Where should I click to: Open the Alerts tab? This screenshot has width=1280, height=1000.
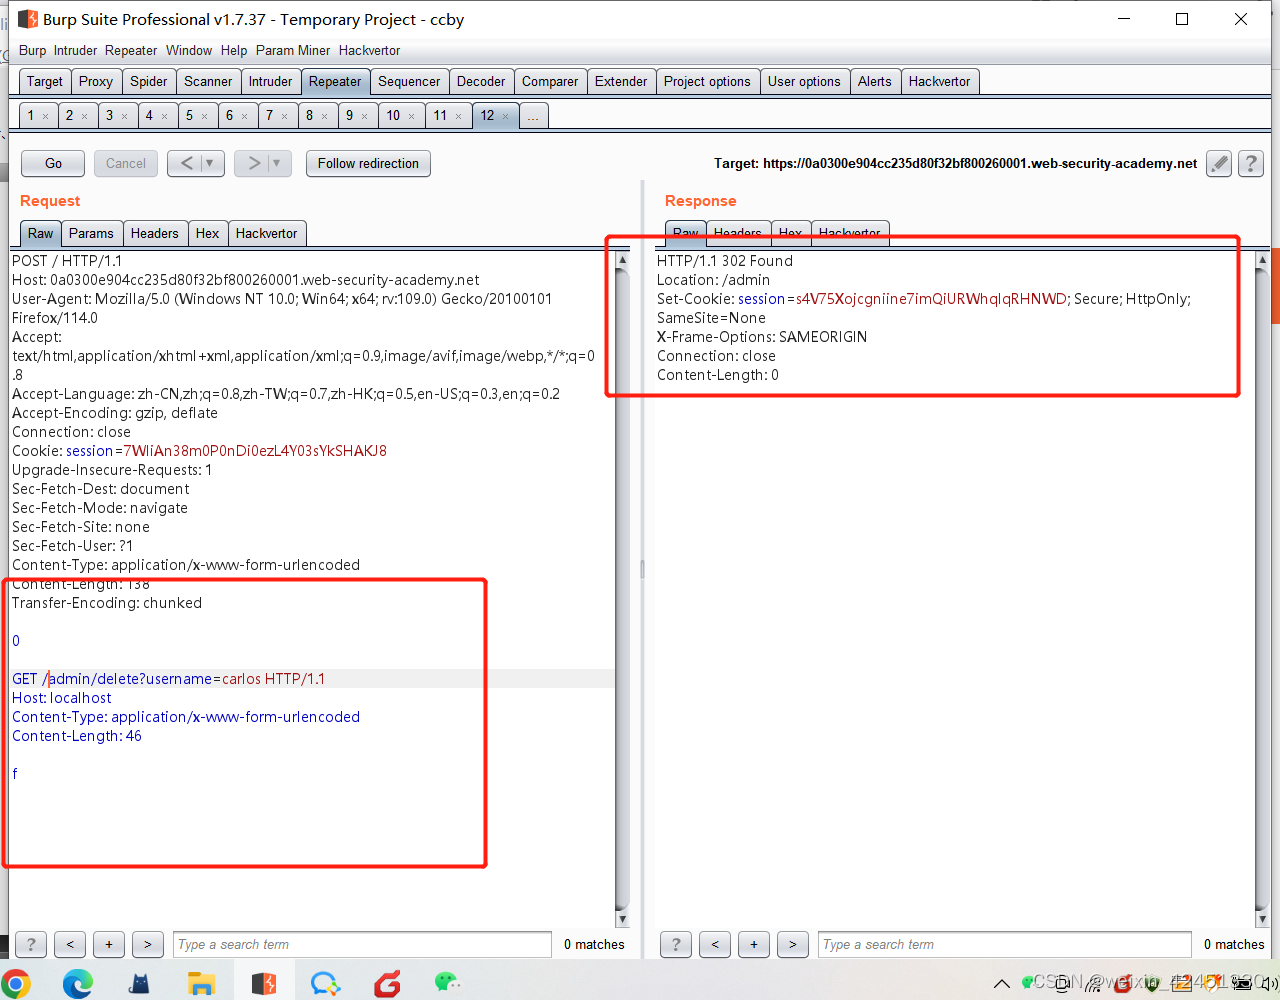875,82
